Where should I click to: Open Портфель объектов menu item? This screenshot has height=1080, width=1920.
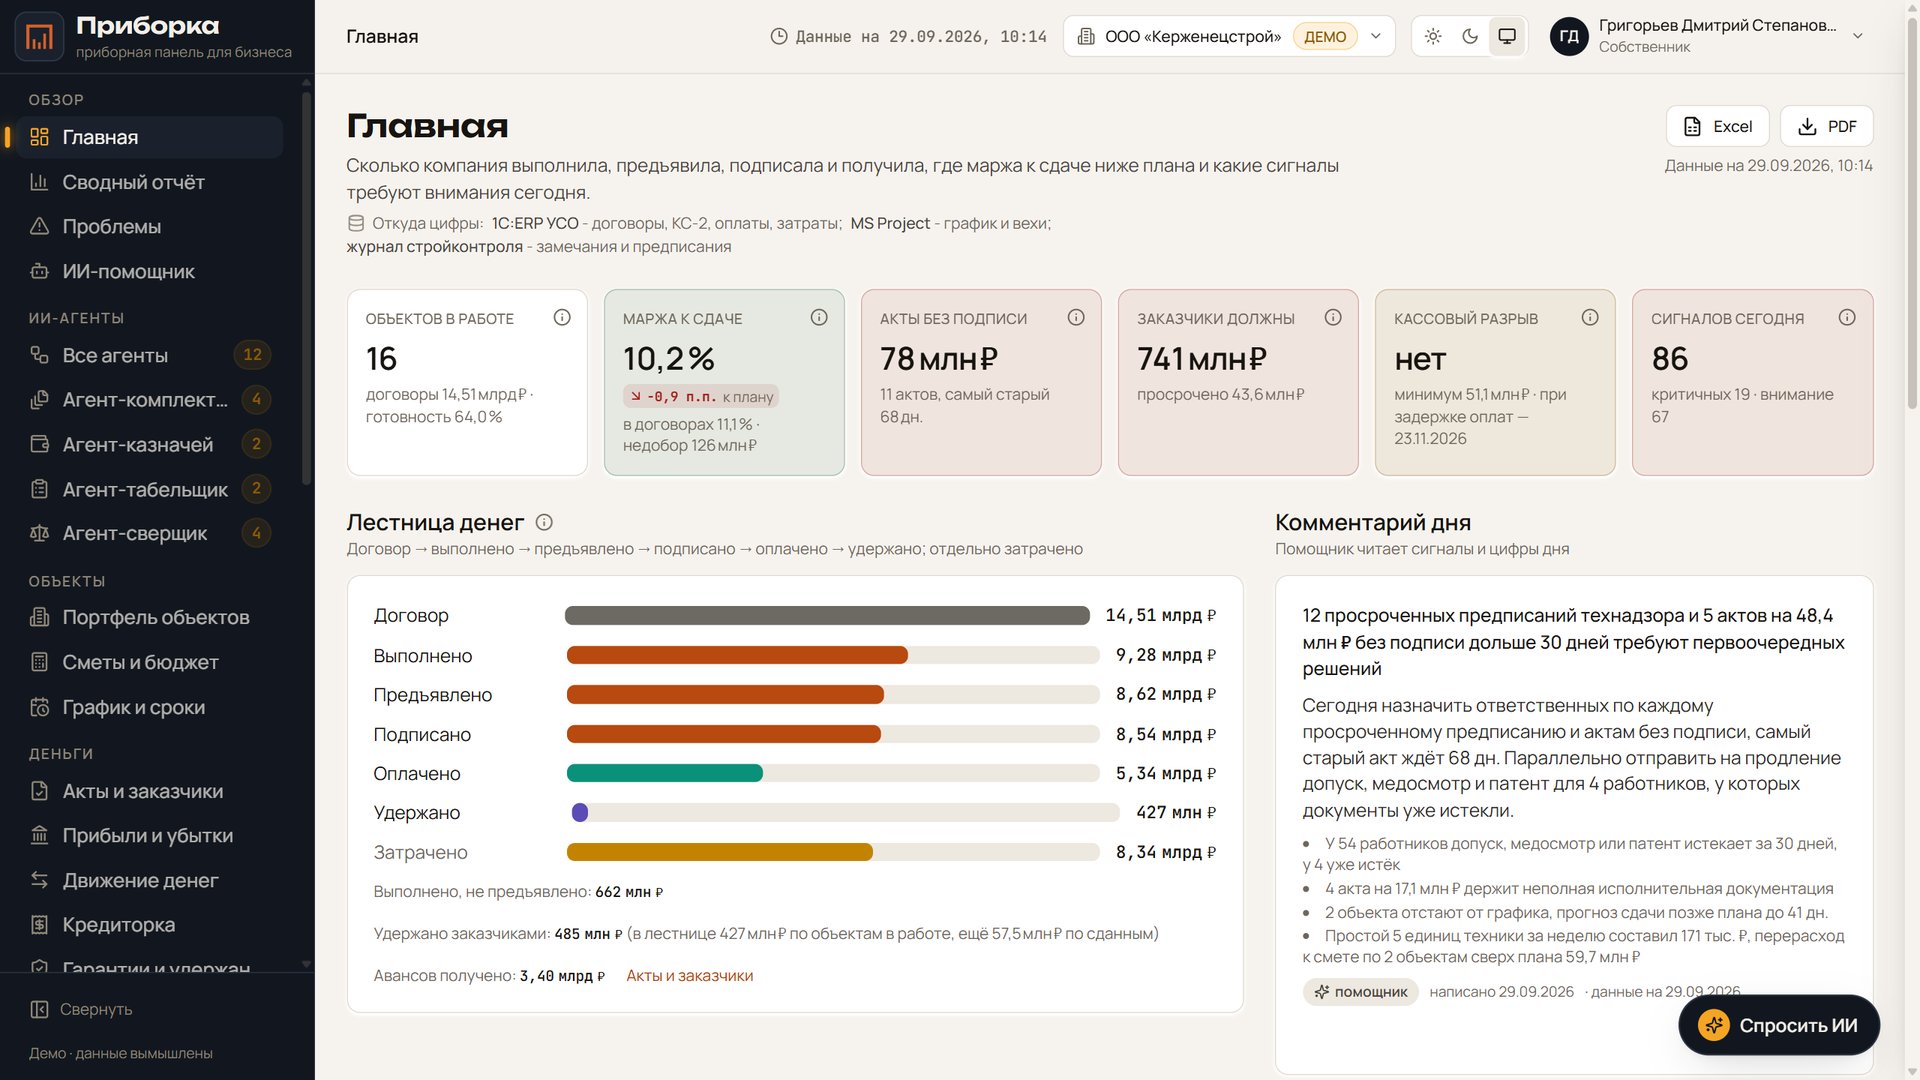[x=150, y=617]
